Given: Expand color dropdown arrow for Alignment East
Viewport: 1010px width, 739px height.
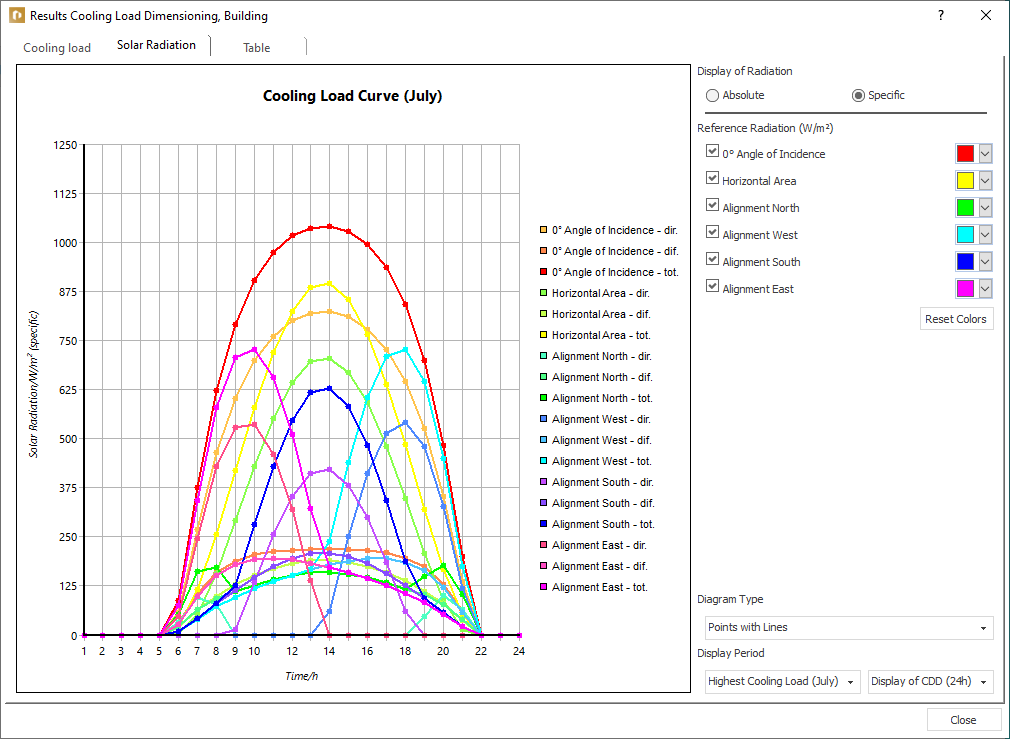Looking at the screenshot, I should (x=985, y=289).
